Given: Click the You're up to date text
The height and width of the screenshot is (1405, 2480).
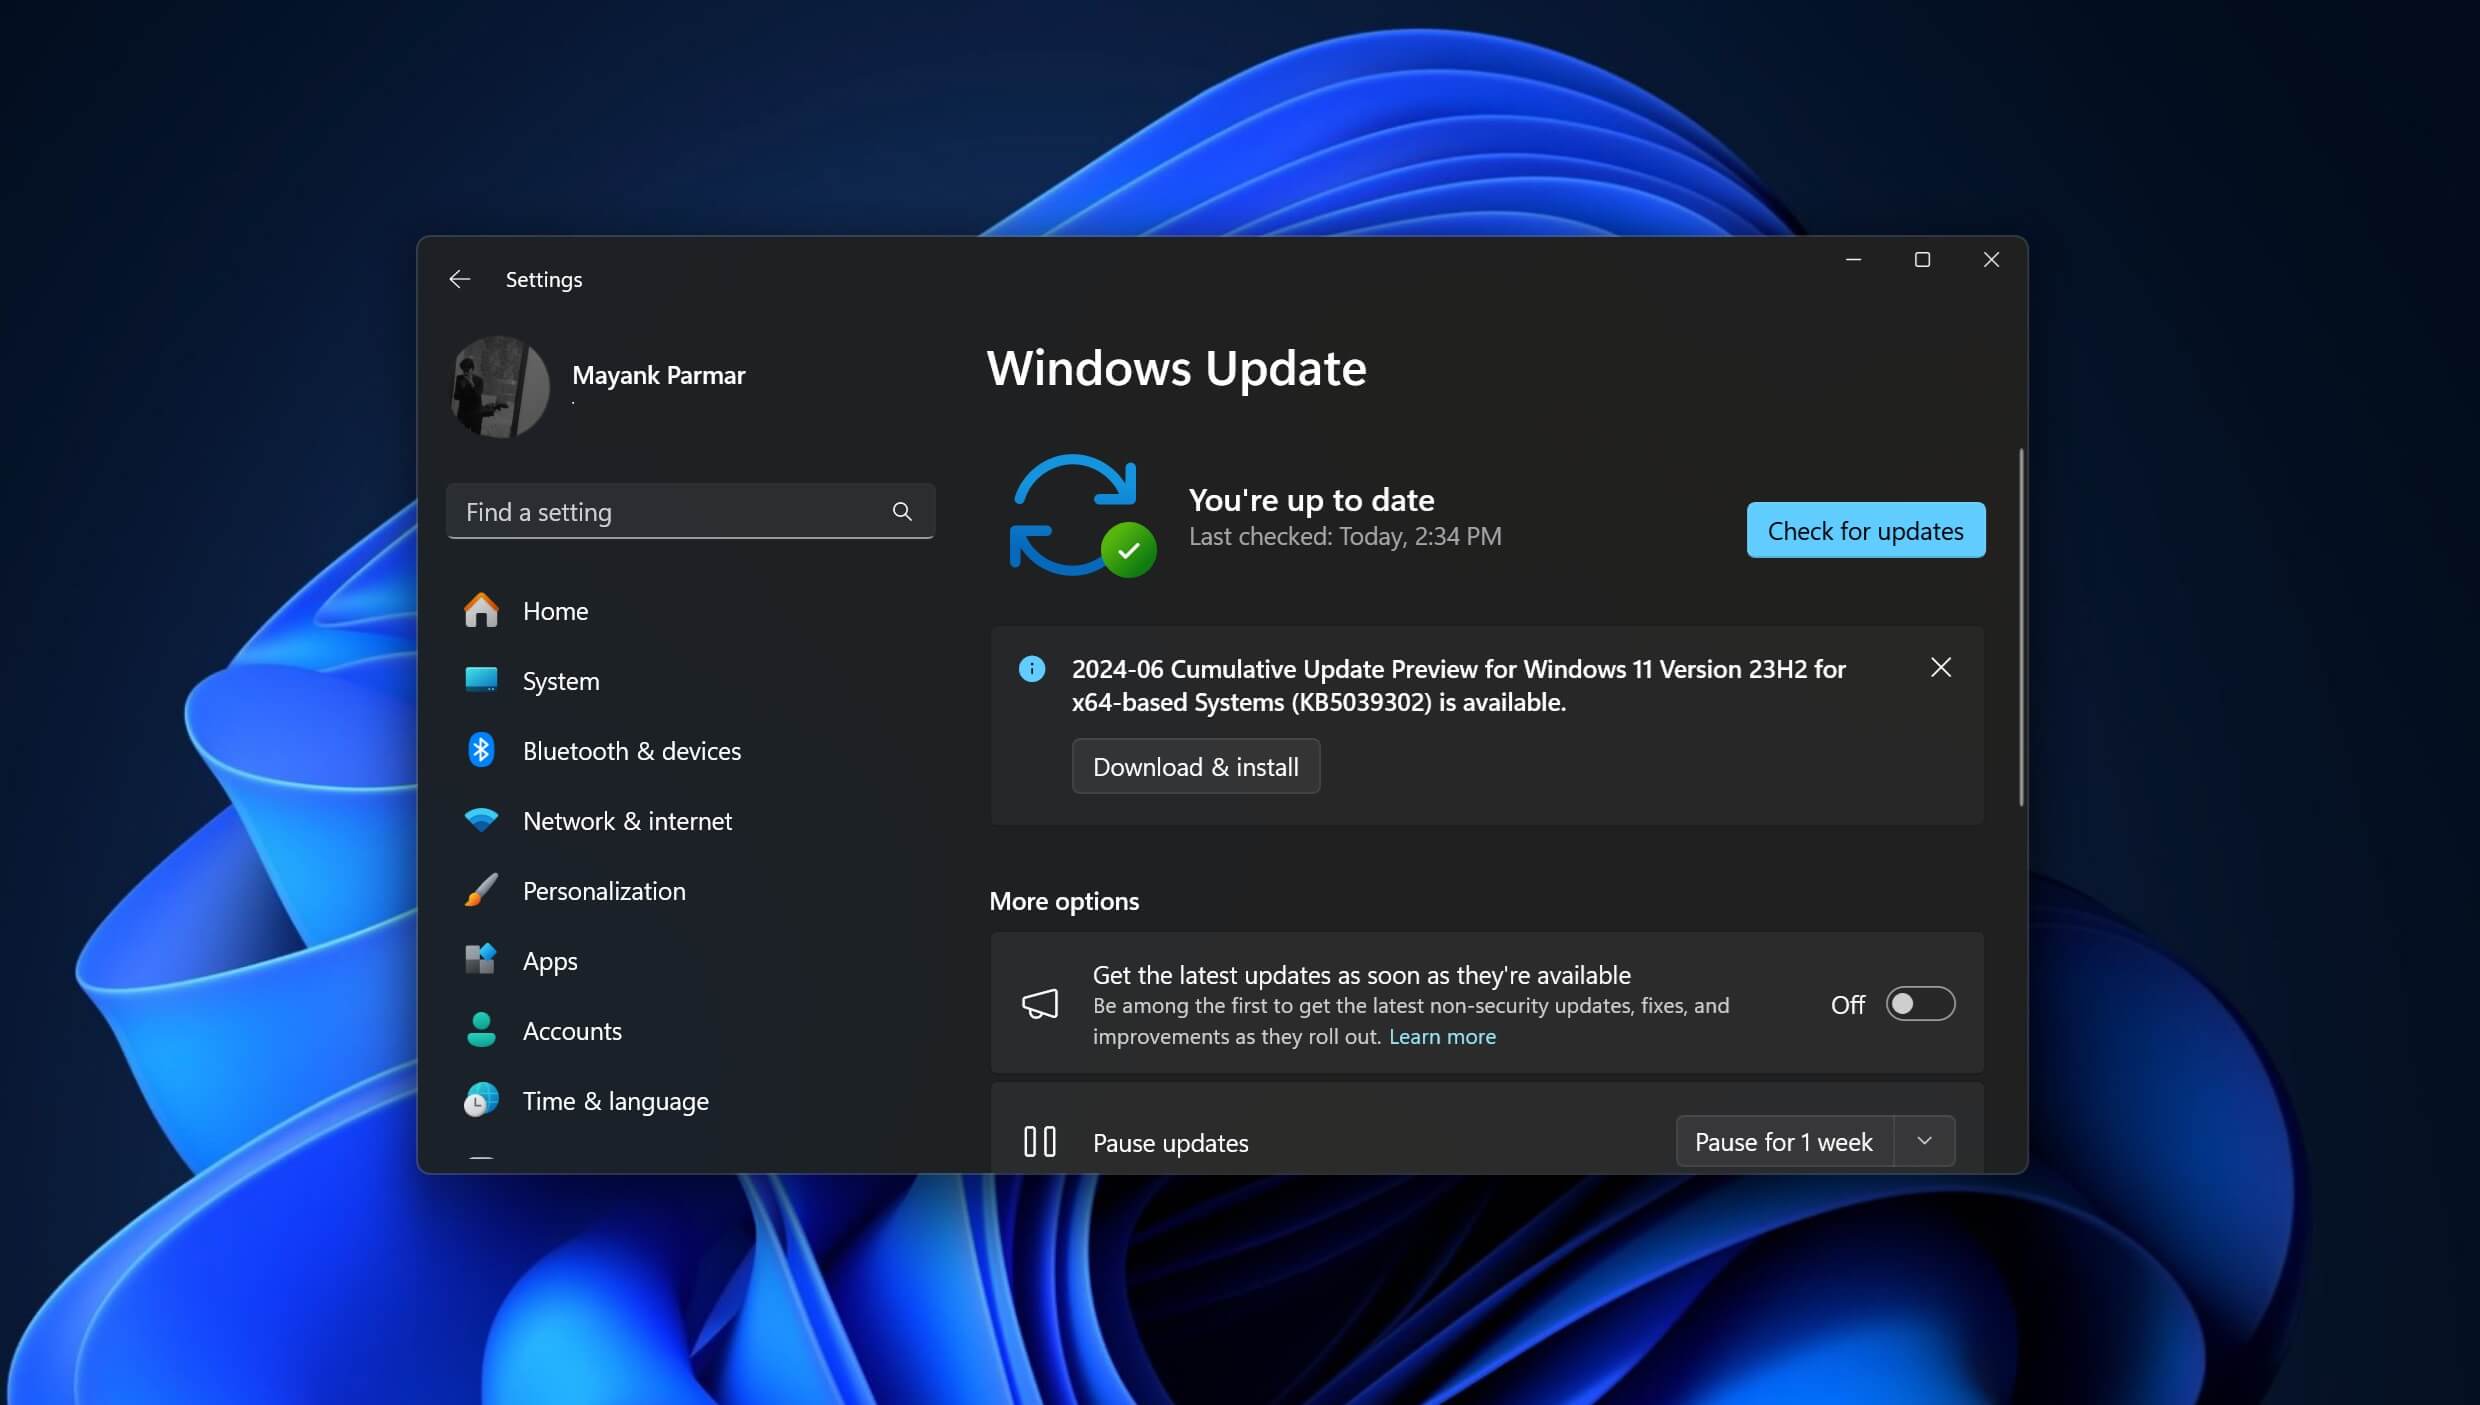Looking at the screenshot, I should (x=1311, y=500).
